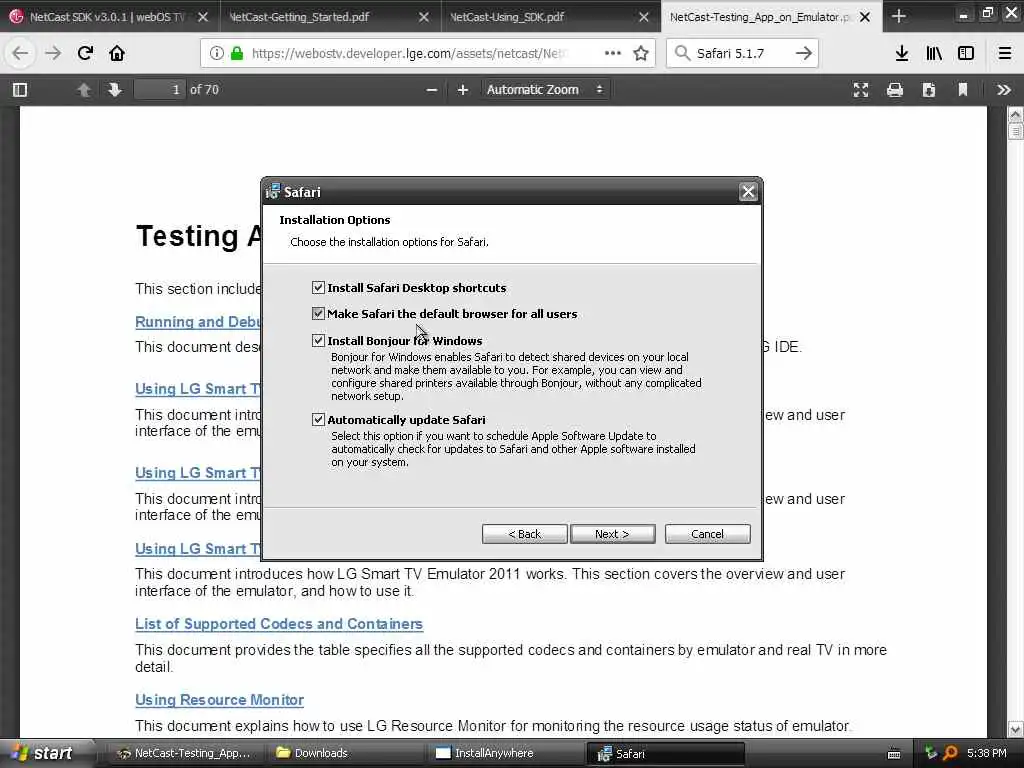Toggle Make Safari the default browser
This screenshot has width=1024, height=768.
(x=318, y=313)
